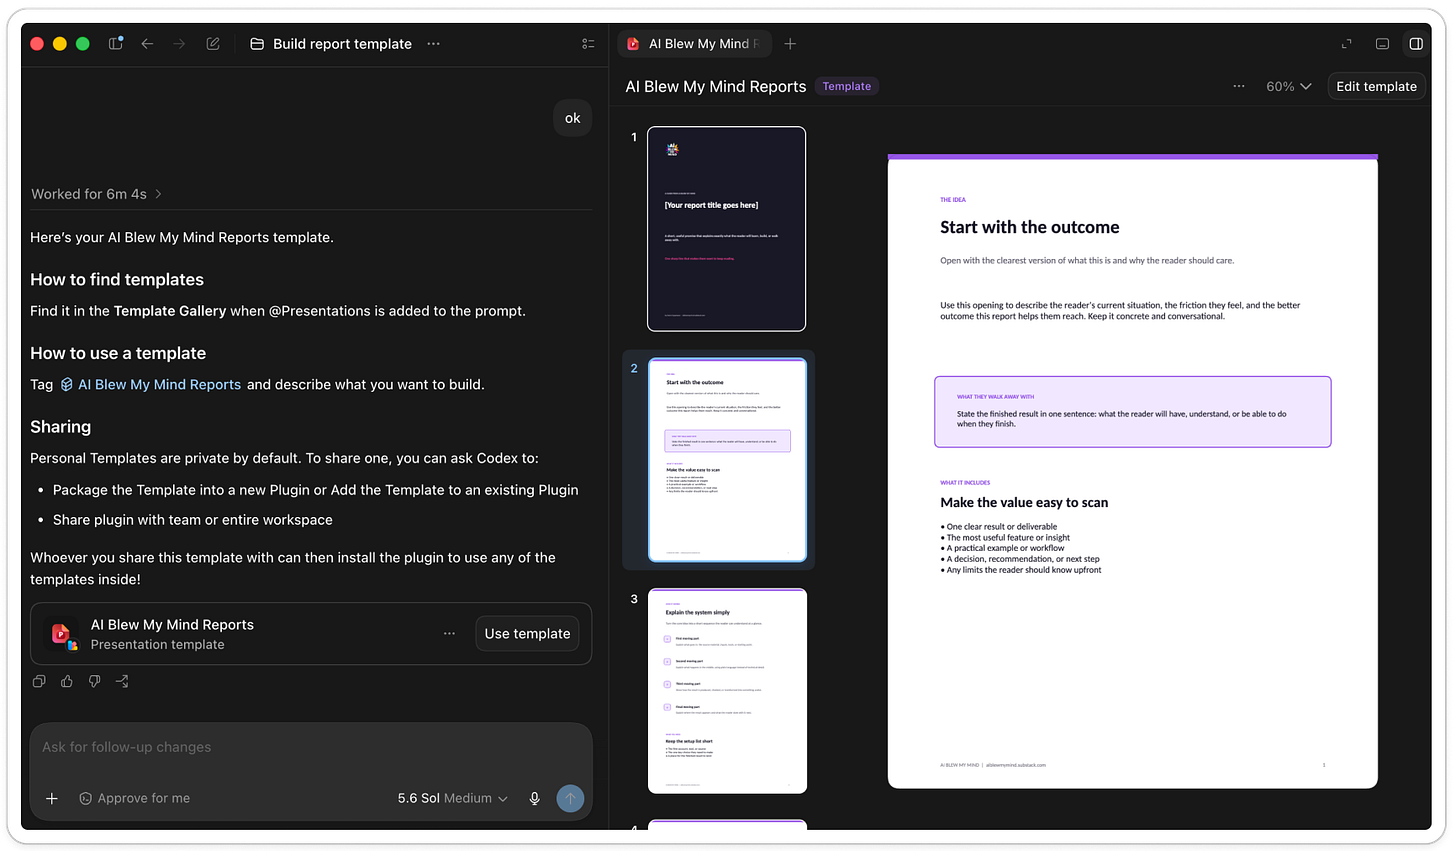Select slide 1 thumbnail
Image resolution: width=1456 pixels, height=851 pixels.
(x=726, y=229)
